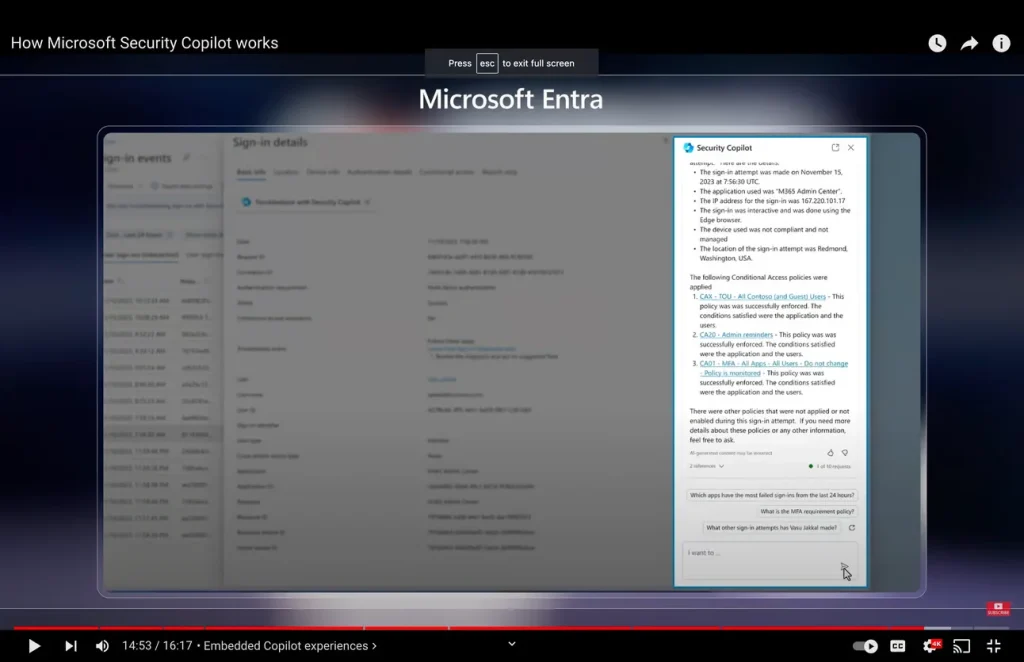
Task: Click the Sign-in details heading
Action: [270, 142]
